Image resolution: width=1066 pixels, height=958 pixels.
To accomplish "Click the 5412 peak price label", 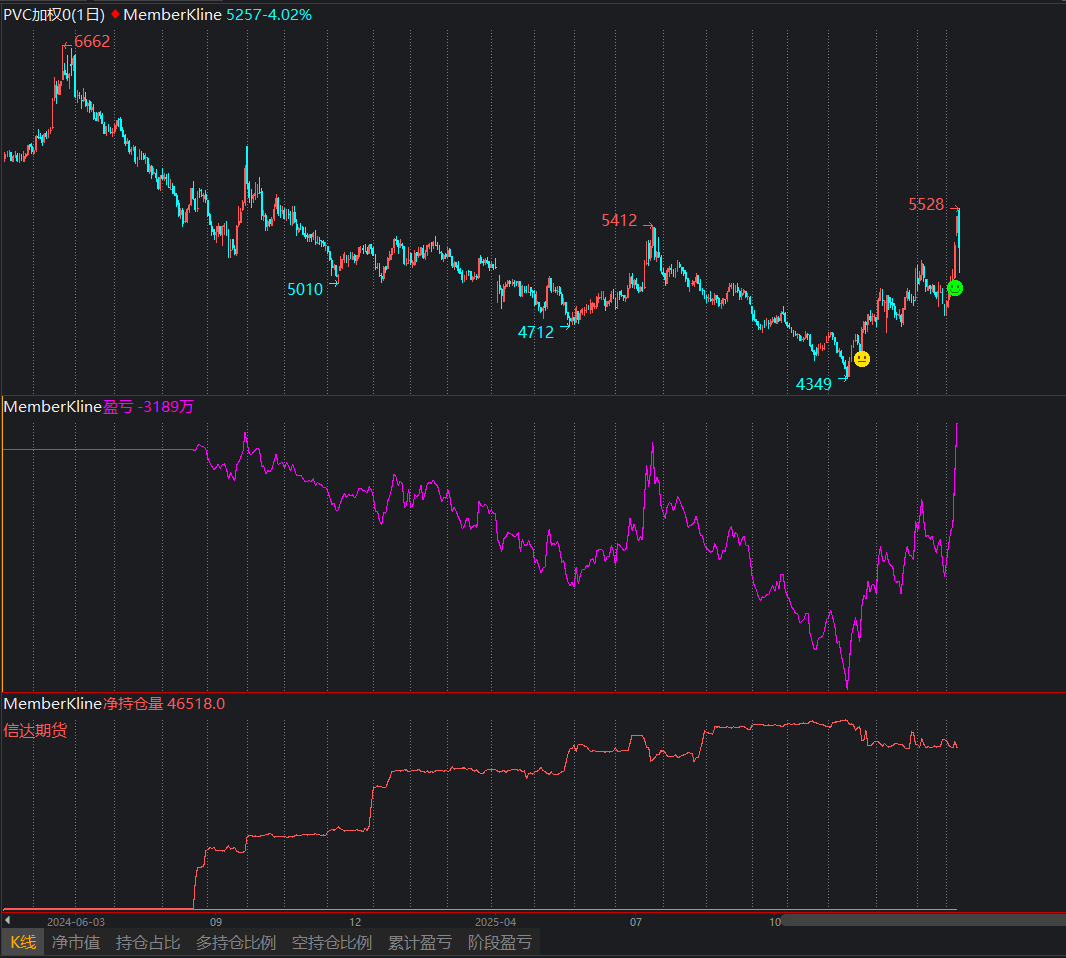I will click(x=619, y=220).
